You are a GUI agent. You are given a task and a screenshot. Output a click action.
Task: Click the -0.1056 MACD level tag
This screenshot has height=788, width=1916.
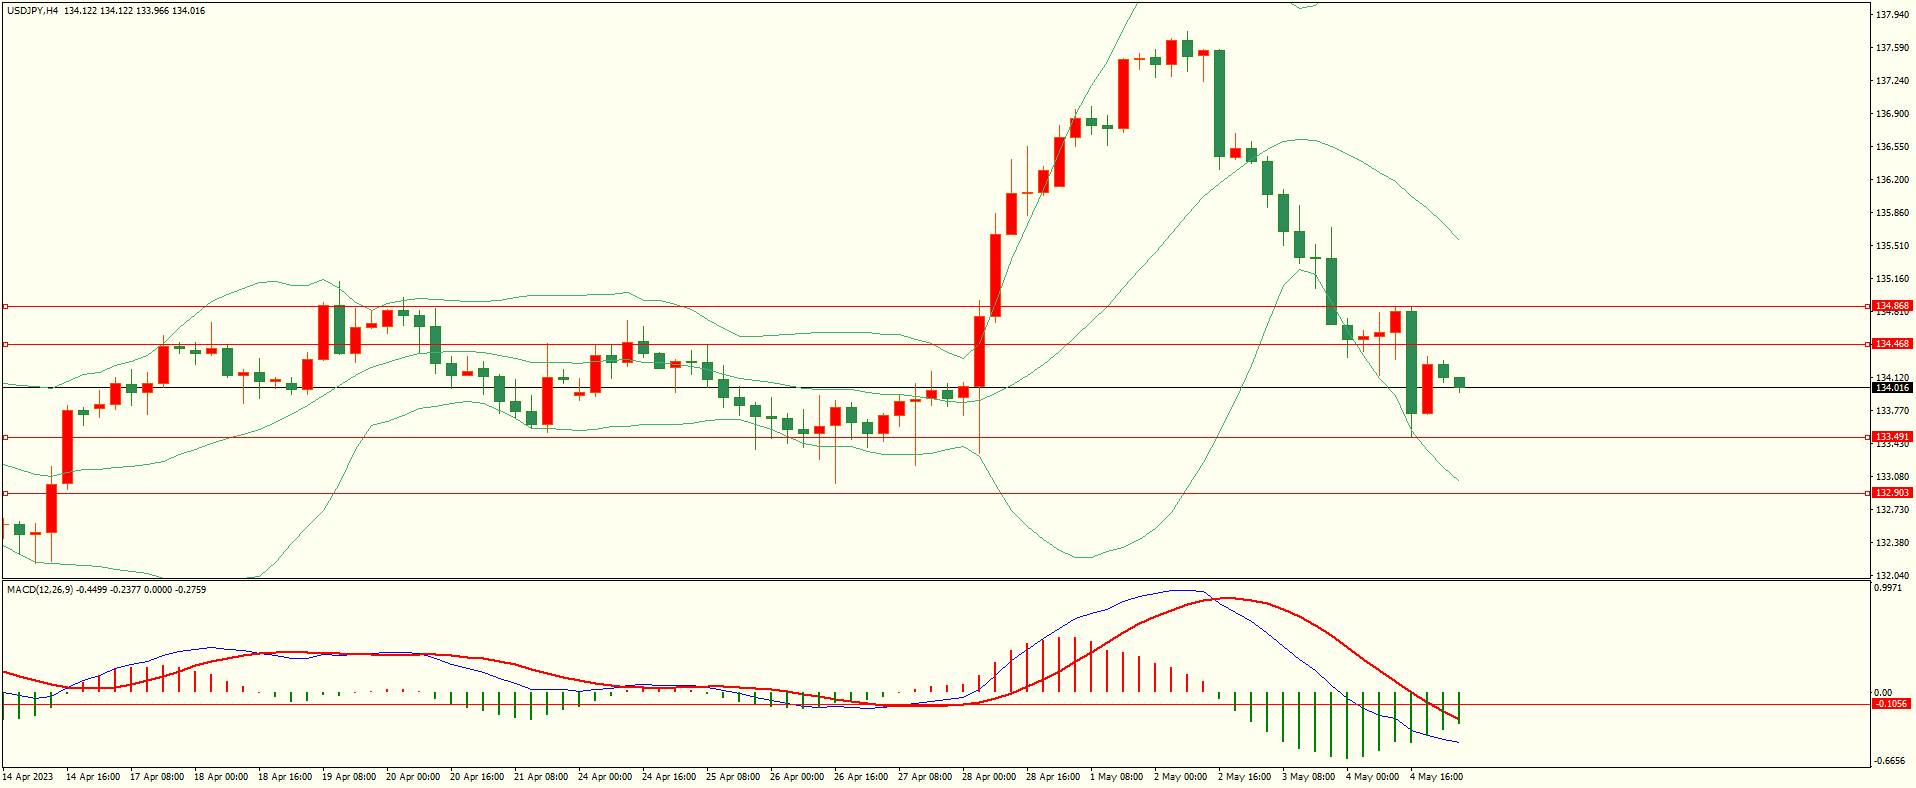coord(1892,704)
